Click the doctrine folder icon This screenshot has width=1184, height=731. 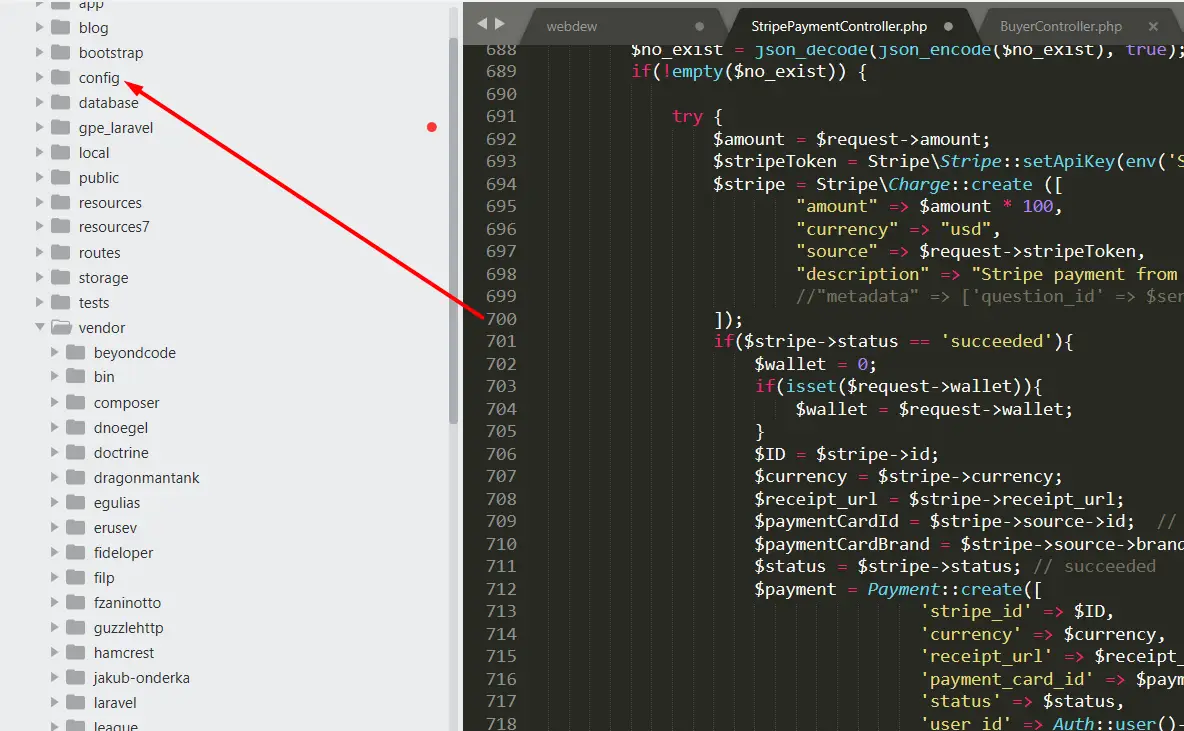(76, 452)
